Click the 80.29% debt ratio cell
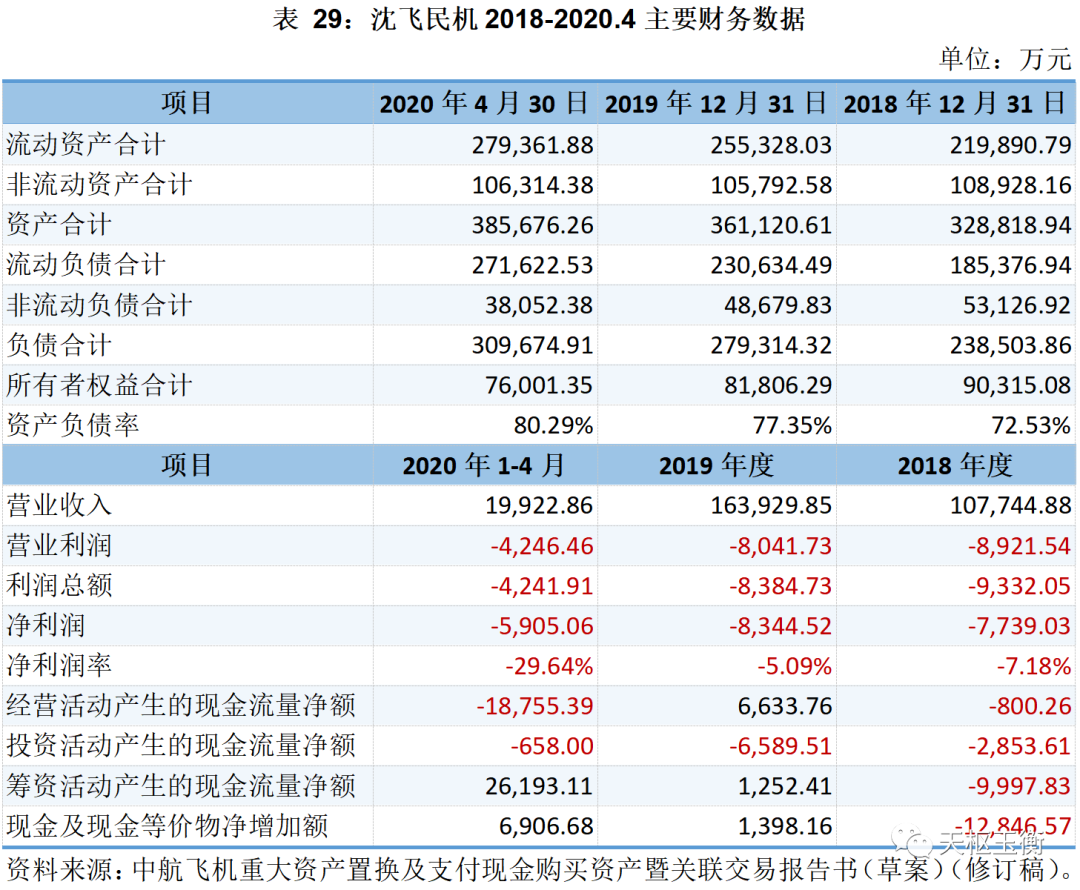The width and height of the screenshot is (1080, 890). (x=553, y=425)
